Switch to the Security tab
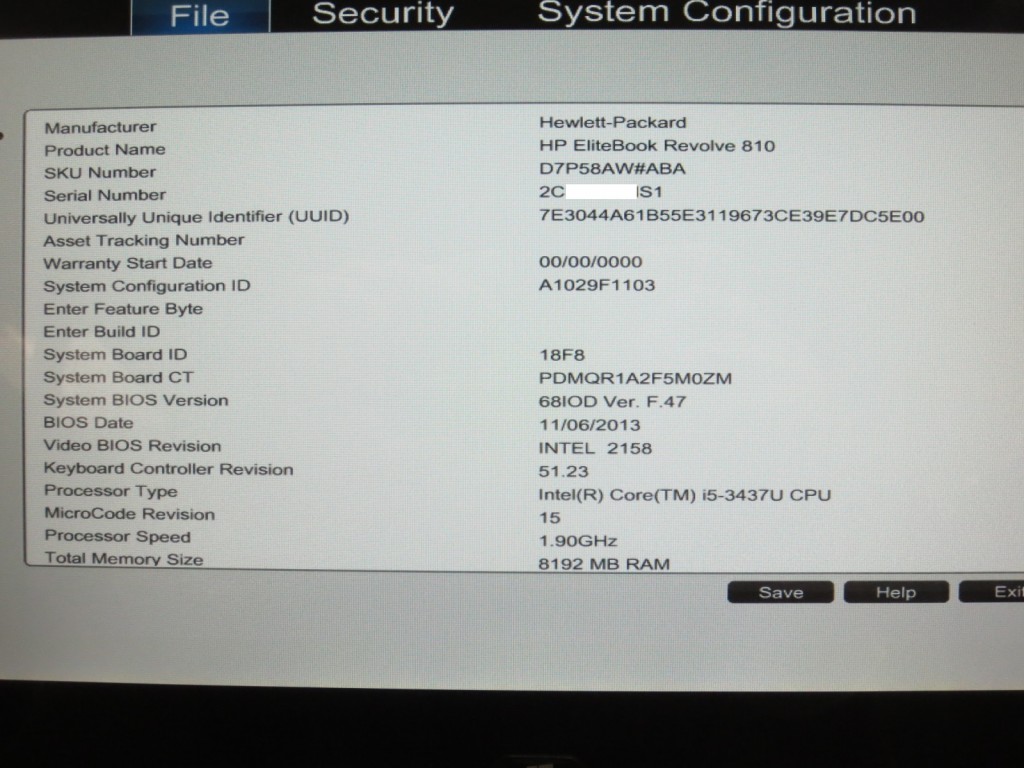 tap(382, 14)
